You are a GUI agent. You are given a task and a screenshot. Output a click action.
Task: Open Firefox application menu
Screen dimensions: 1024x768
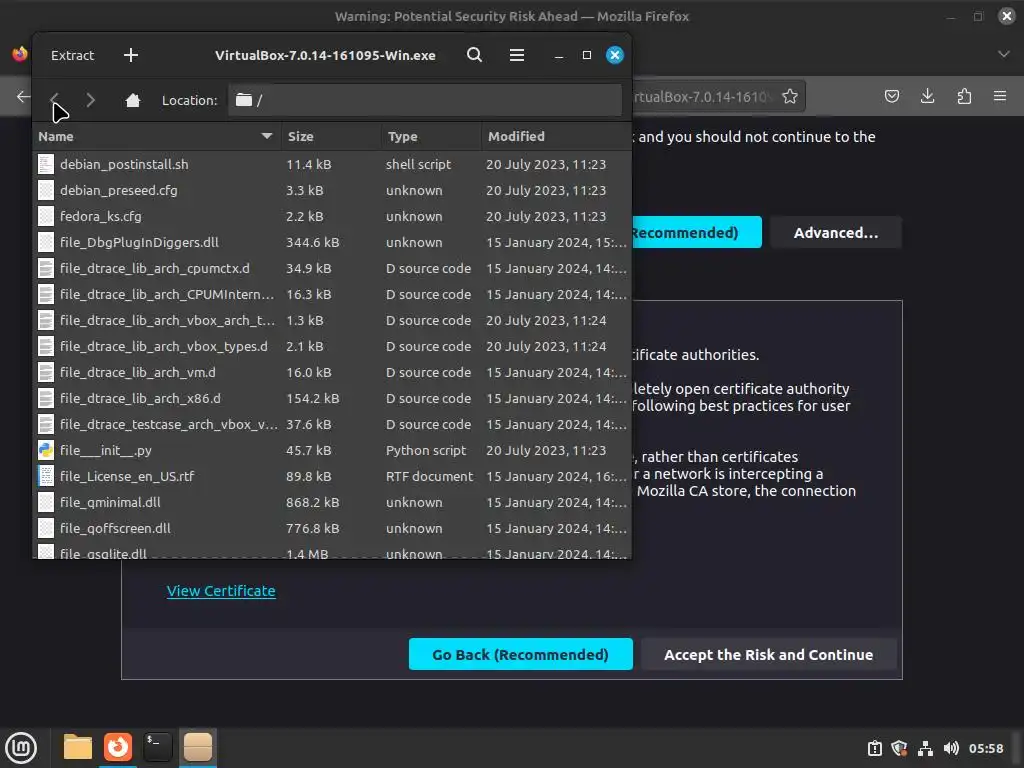[1000, 97]
